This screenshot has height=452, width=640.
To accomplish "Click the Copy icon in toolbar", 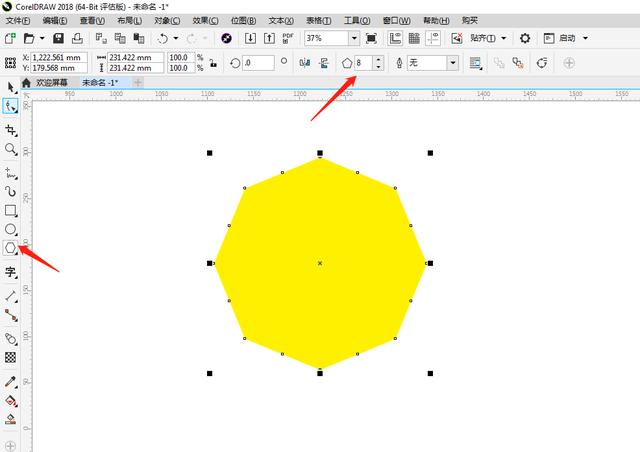I will tap(120, 38).
